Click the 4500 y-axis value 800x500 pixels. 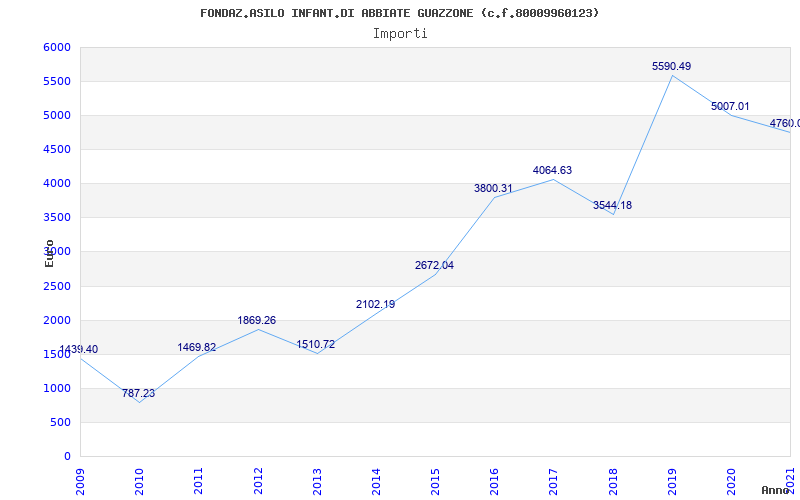point(57,149)
